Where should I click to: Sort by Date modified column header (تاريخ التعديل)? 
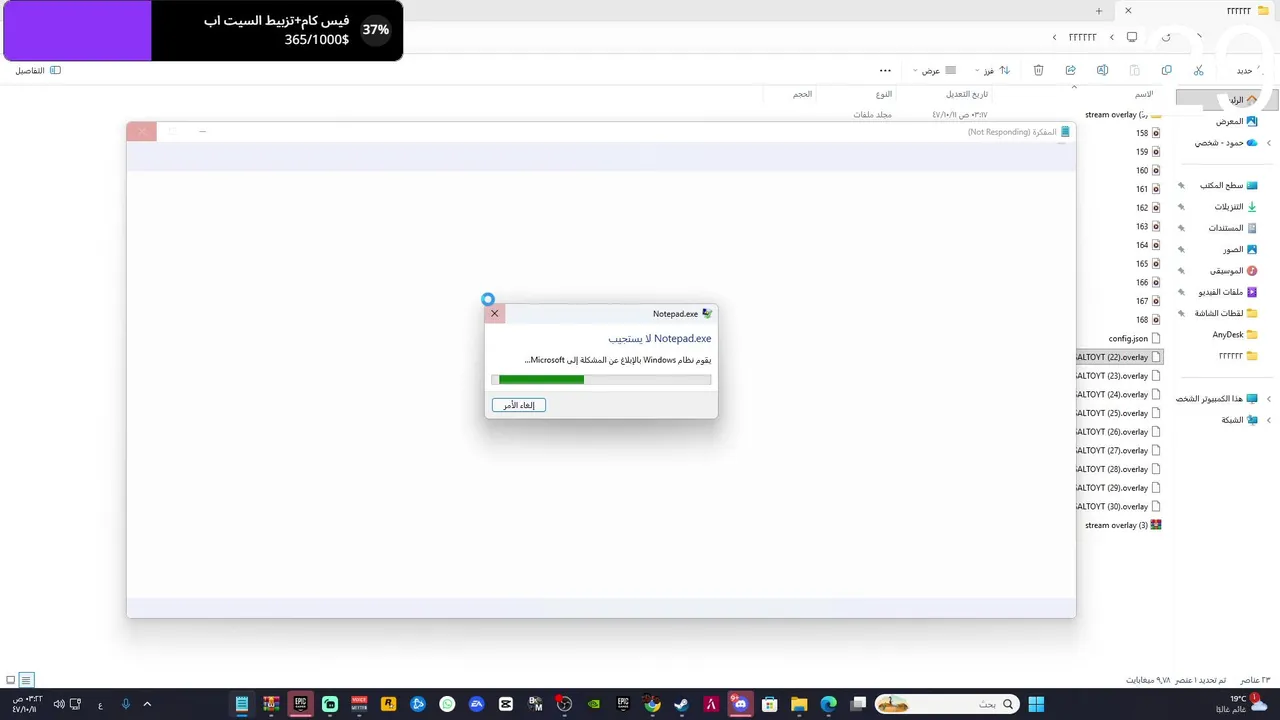click(x=967, y=94)
